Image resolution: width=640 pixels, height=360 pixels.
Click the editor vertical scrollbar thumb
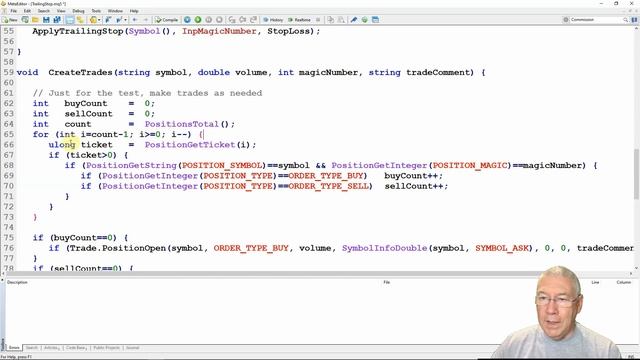coord(636,173)
